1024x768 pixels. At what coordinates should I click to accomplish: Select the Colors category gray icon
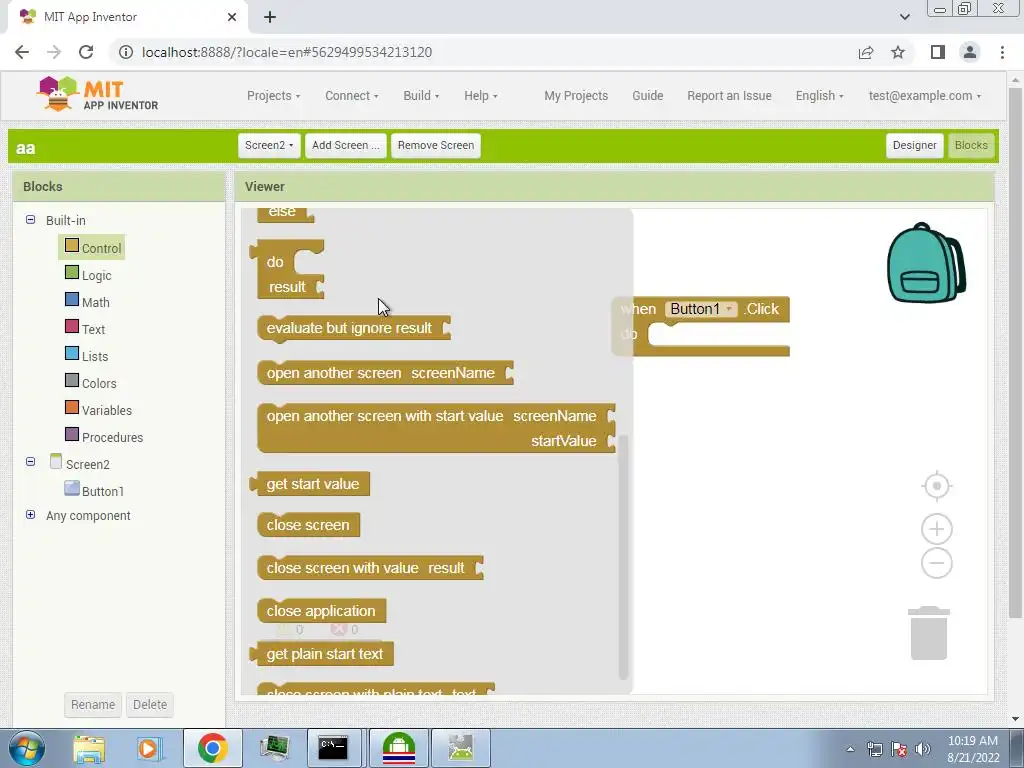(72, 381)
